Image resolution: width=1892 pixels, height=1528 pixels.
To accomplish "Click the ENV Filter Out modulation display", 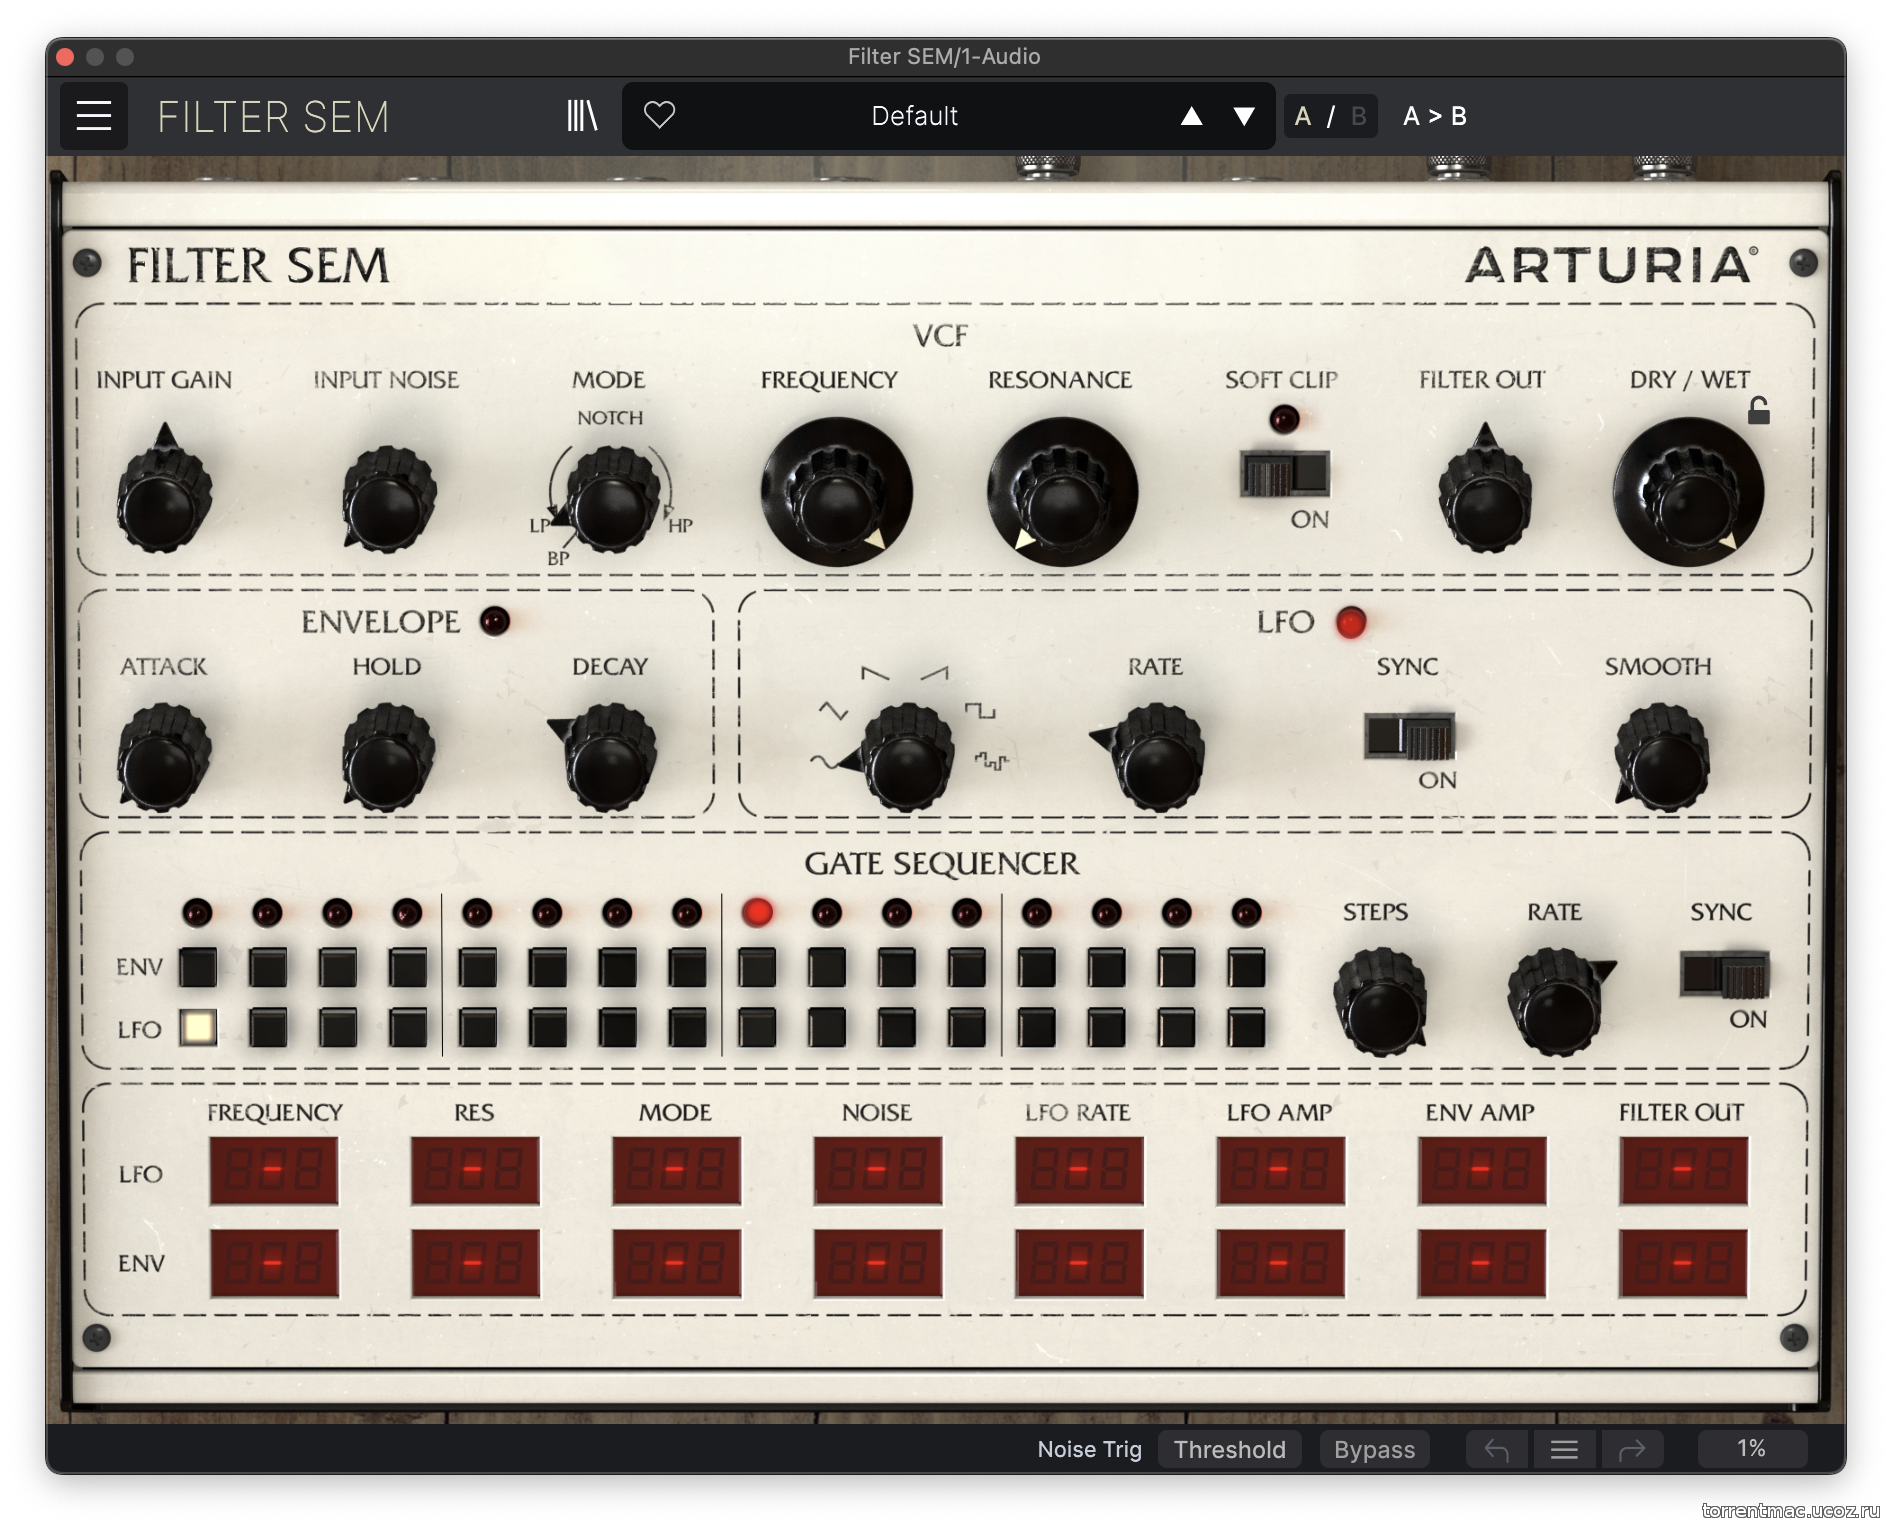I will click(1683, 1262).
